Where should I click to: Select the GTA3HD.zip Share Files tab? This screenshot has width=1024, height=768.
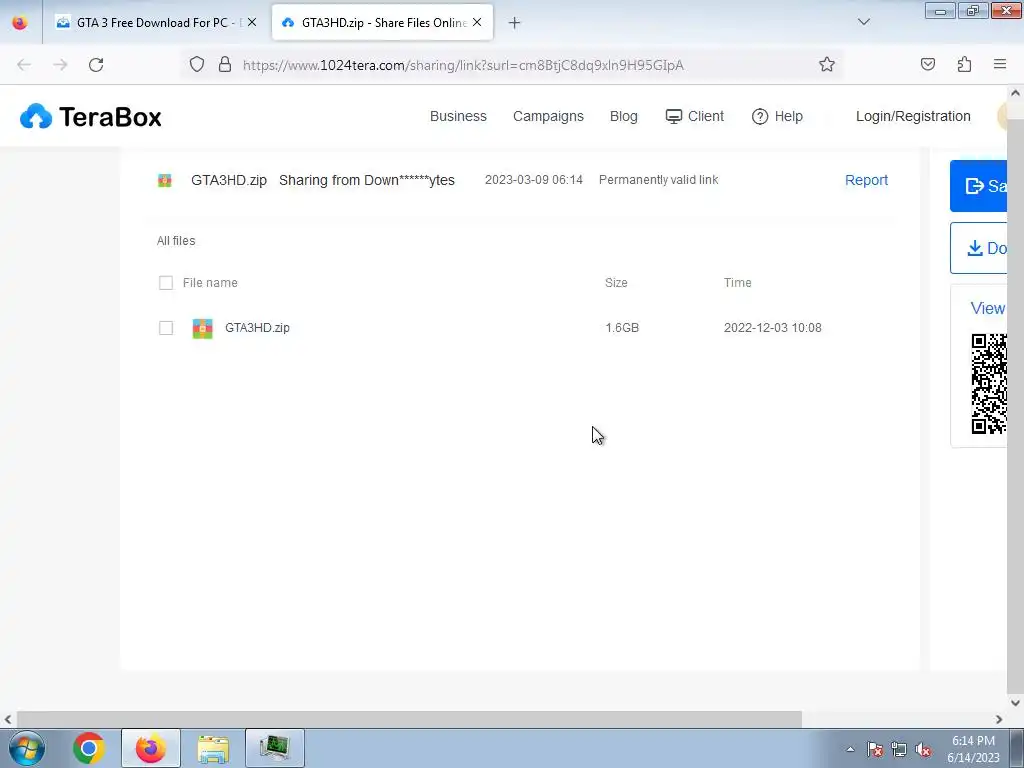coord(382,22)
